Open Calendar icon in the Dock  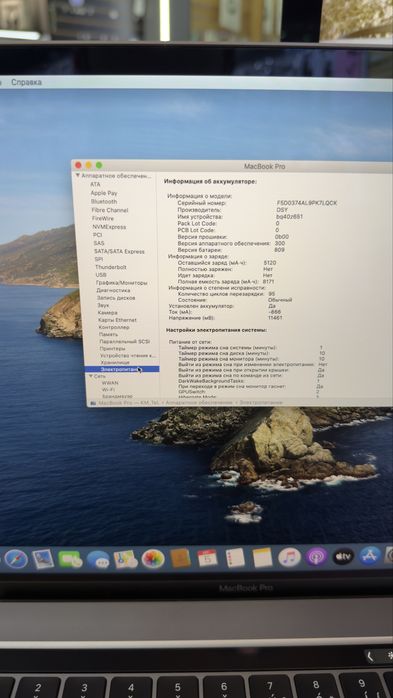[207, 558]
